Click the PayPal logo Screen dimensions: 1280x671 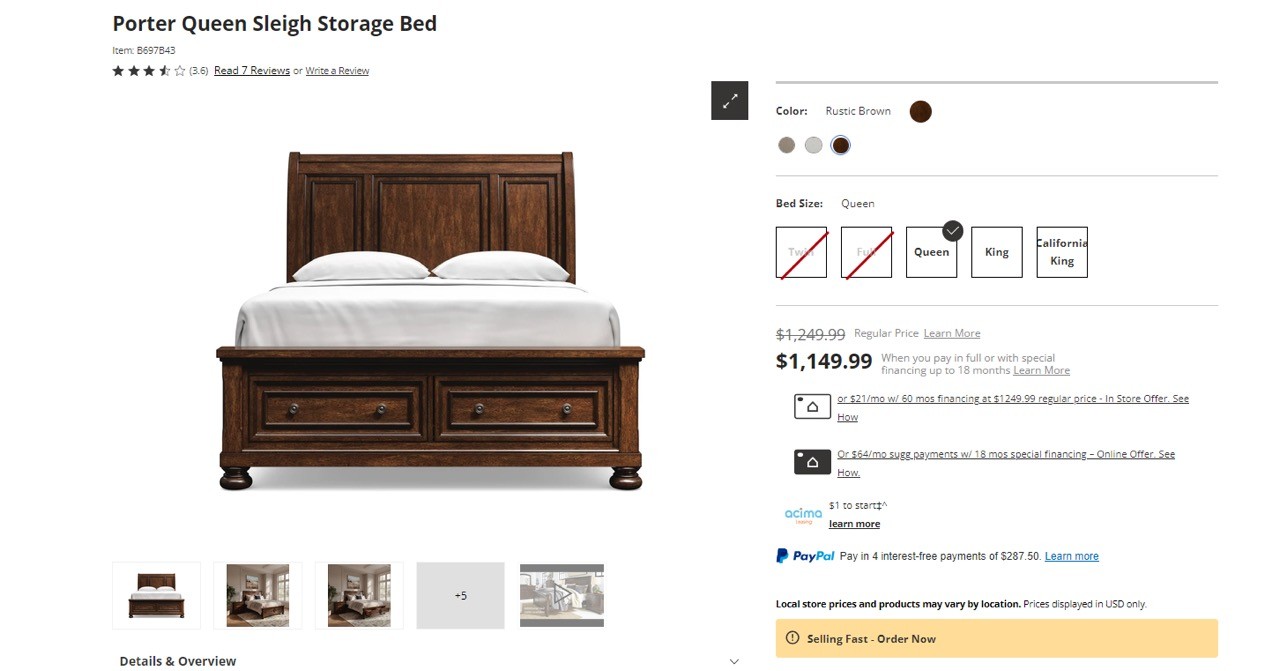click(805, 556)
